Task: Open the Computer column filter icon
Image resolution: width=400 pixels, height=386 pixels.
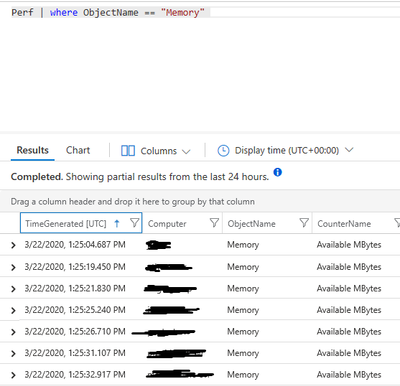Action: (x=214, y=223)
